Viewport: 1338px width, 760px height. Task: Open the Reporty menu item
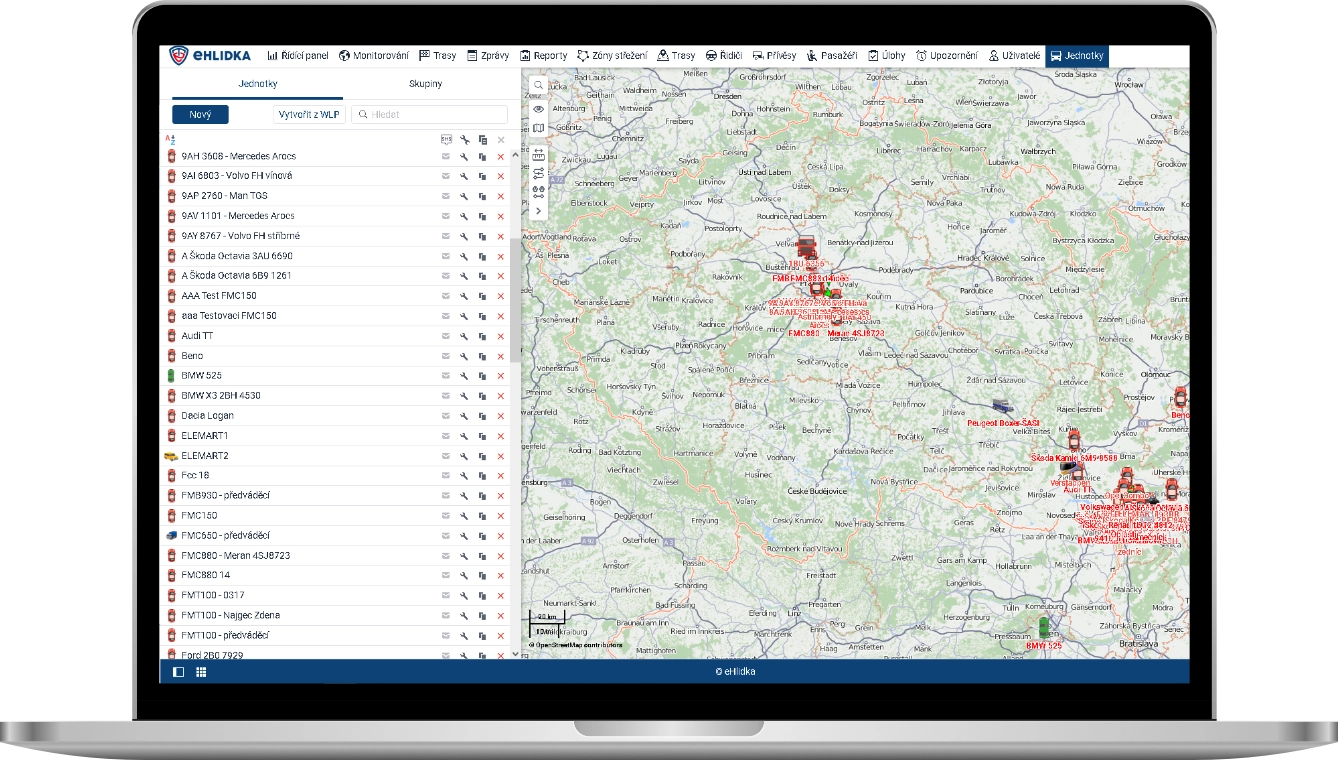(x=543, y=56)
